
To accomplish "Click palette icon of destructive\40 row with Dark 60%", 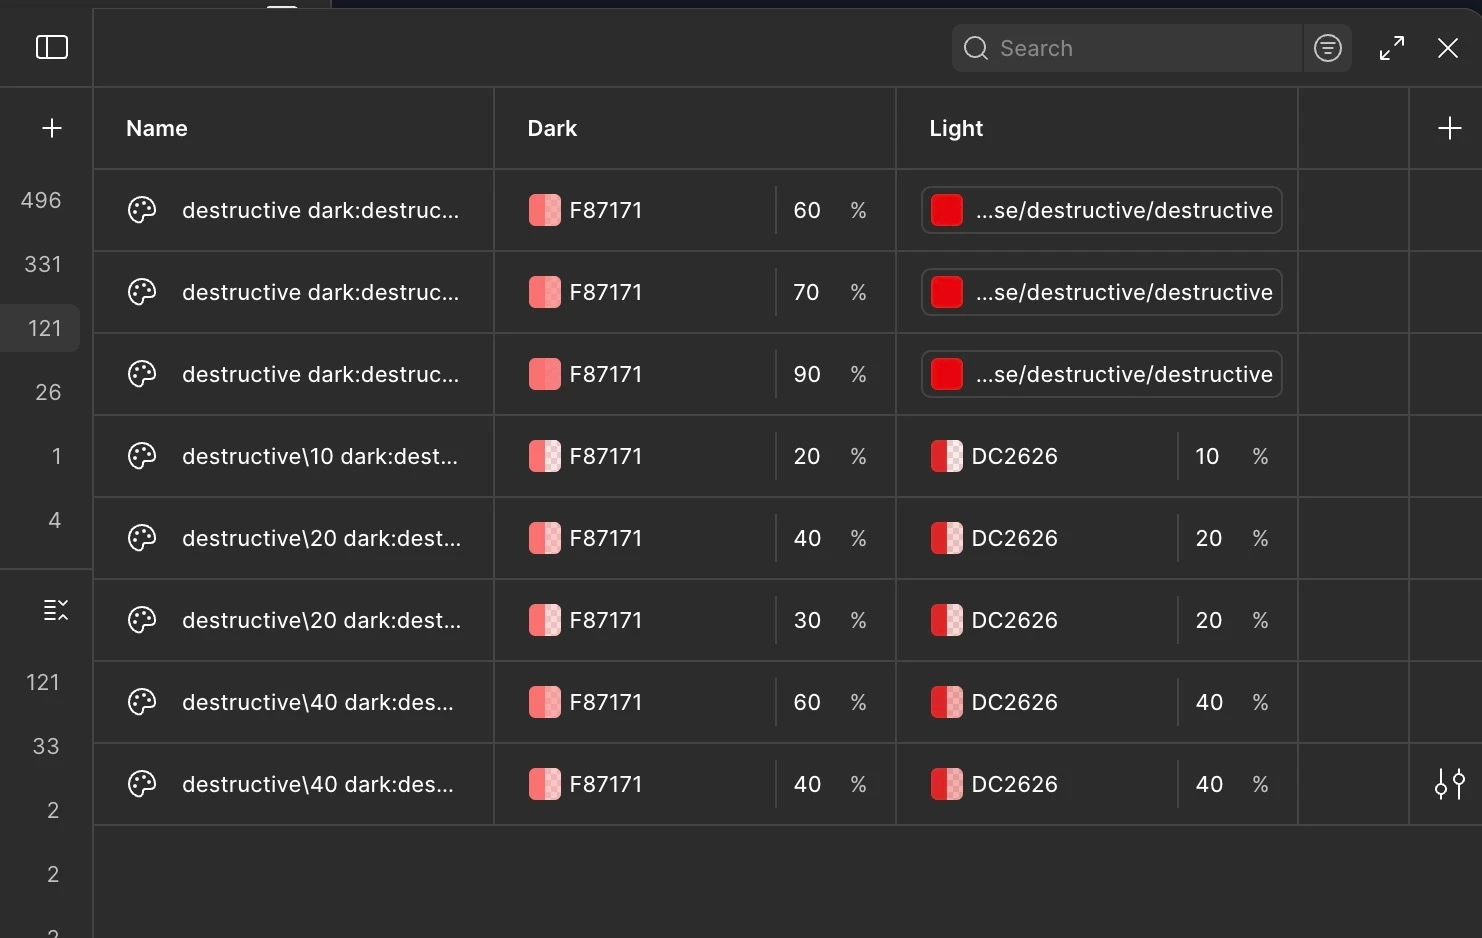I will (x=142, y=702).
